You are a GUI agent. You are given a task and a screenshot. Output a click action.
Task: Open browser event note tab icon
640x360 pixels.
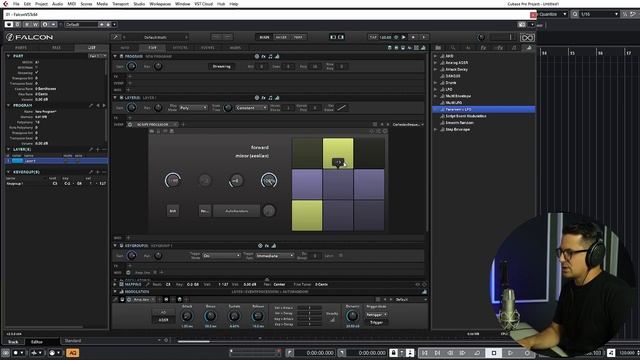pos(514,48)
